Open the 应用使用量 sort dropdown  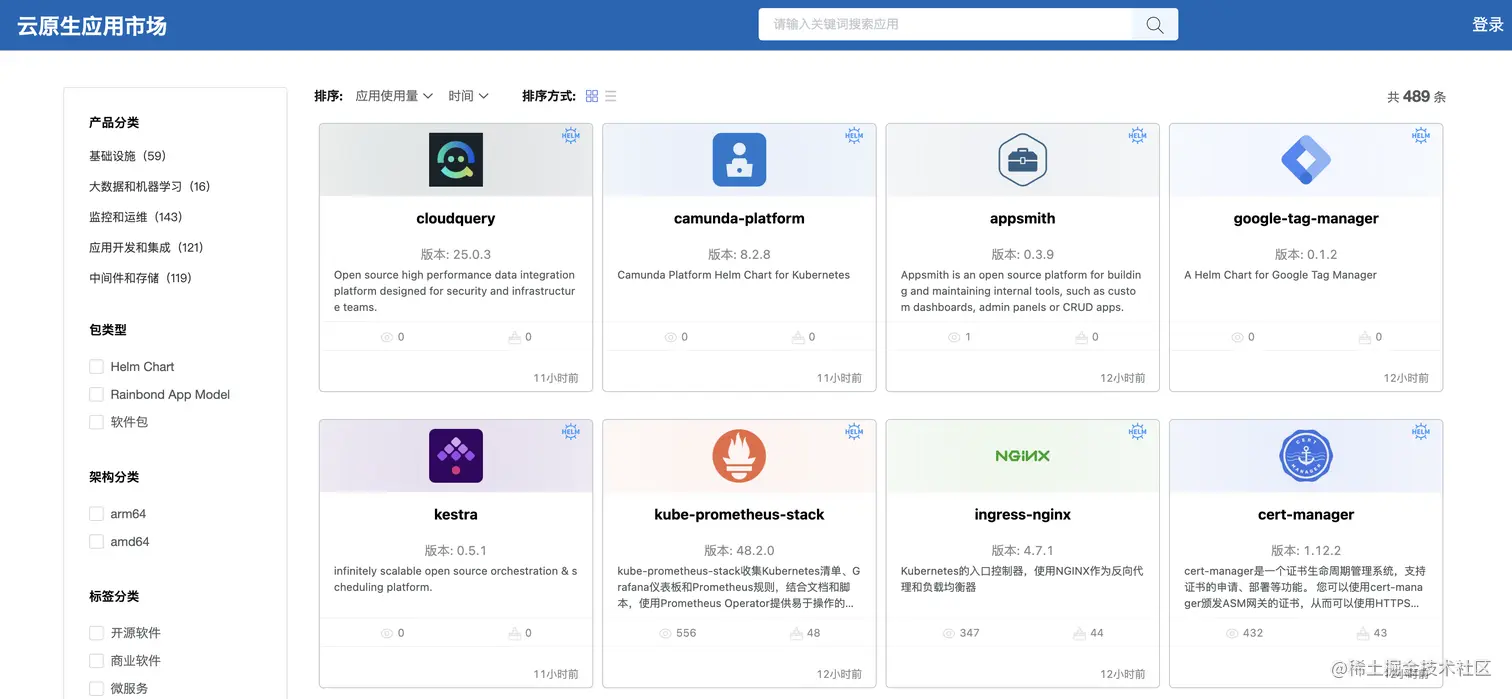pyautogui.click(x=394, y=96)
